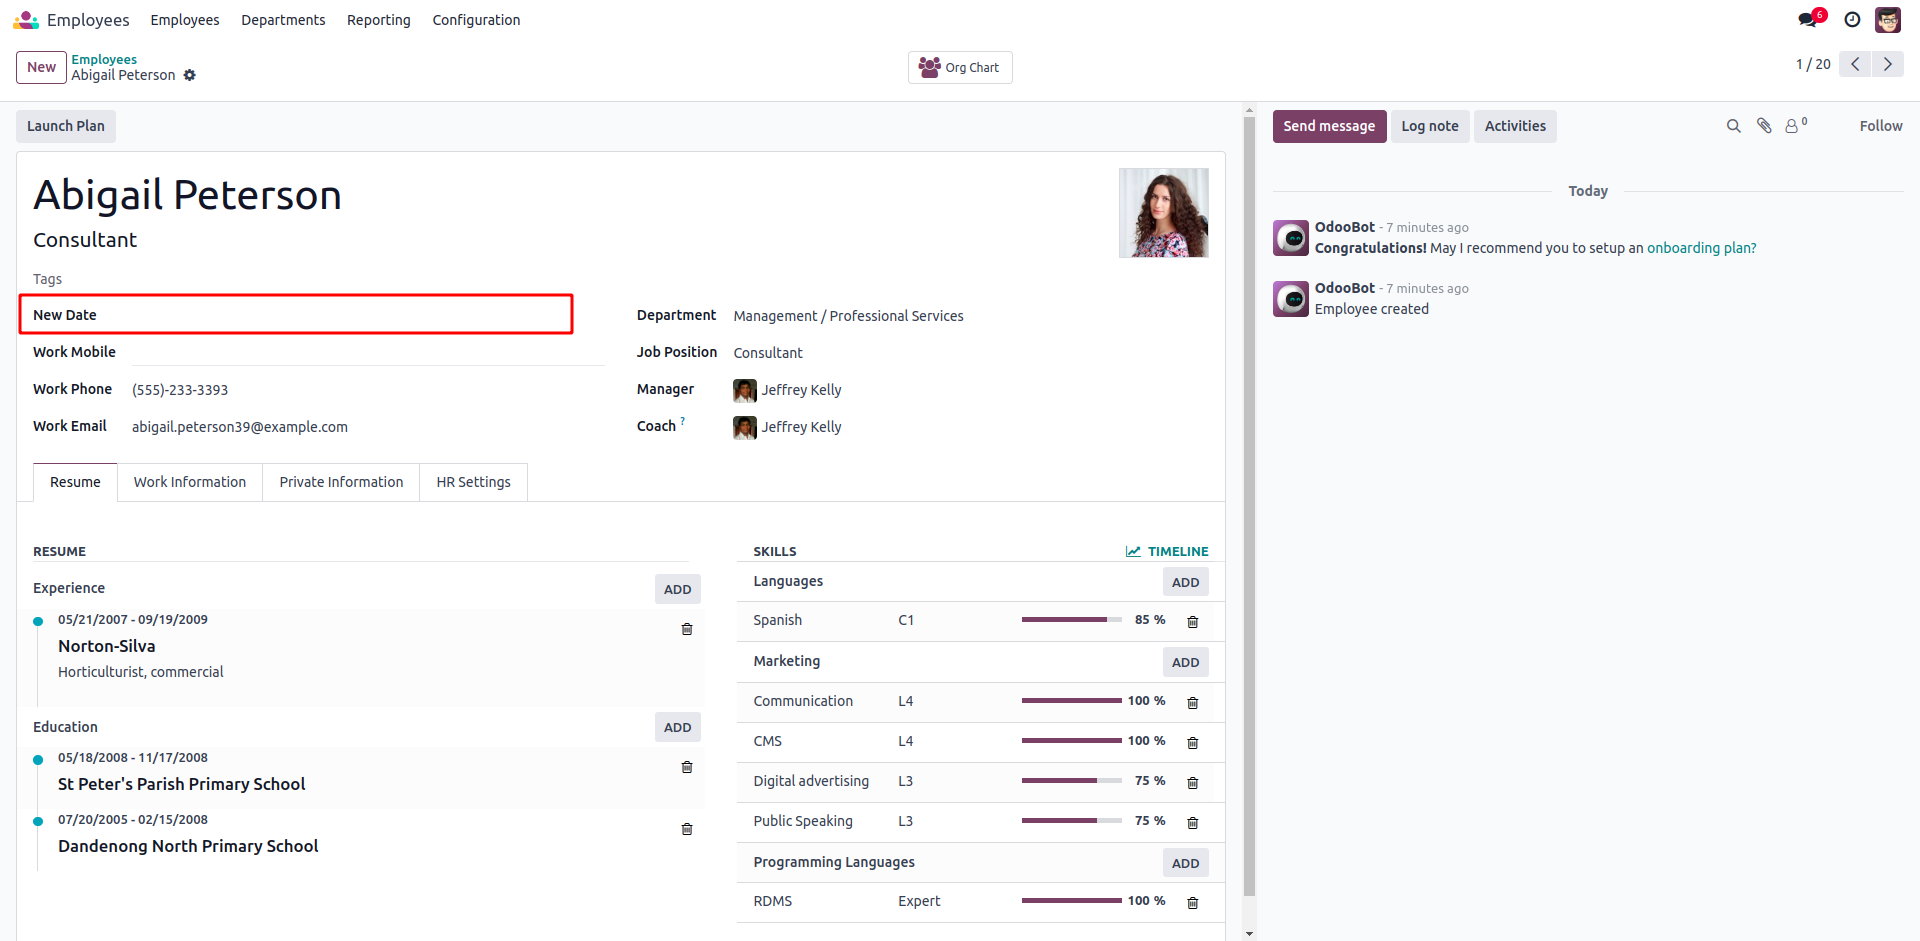This screenshot has width=1920, height=941.
Task: Click the attachments paperclip icon
Action: [x=1764, y=126]
